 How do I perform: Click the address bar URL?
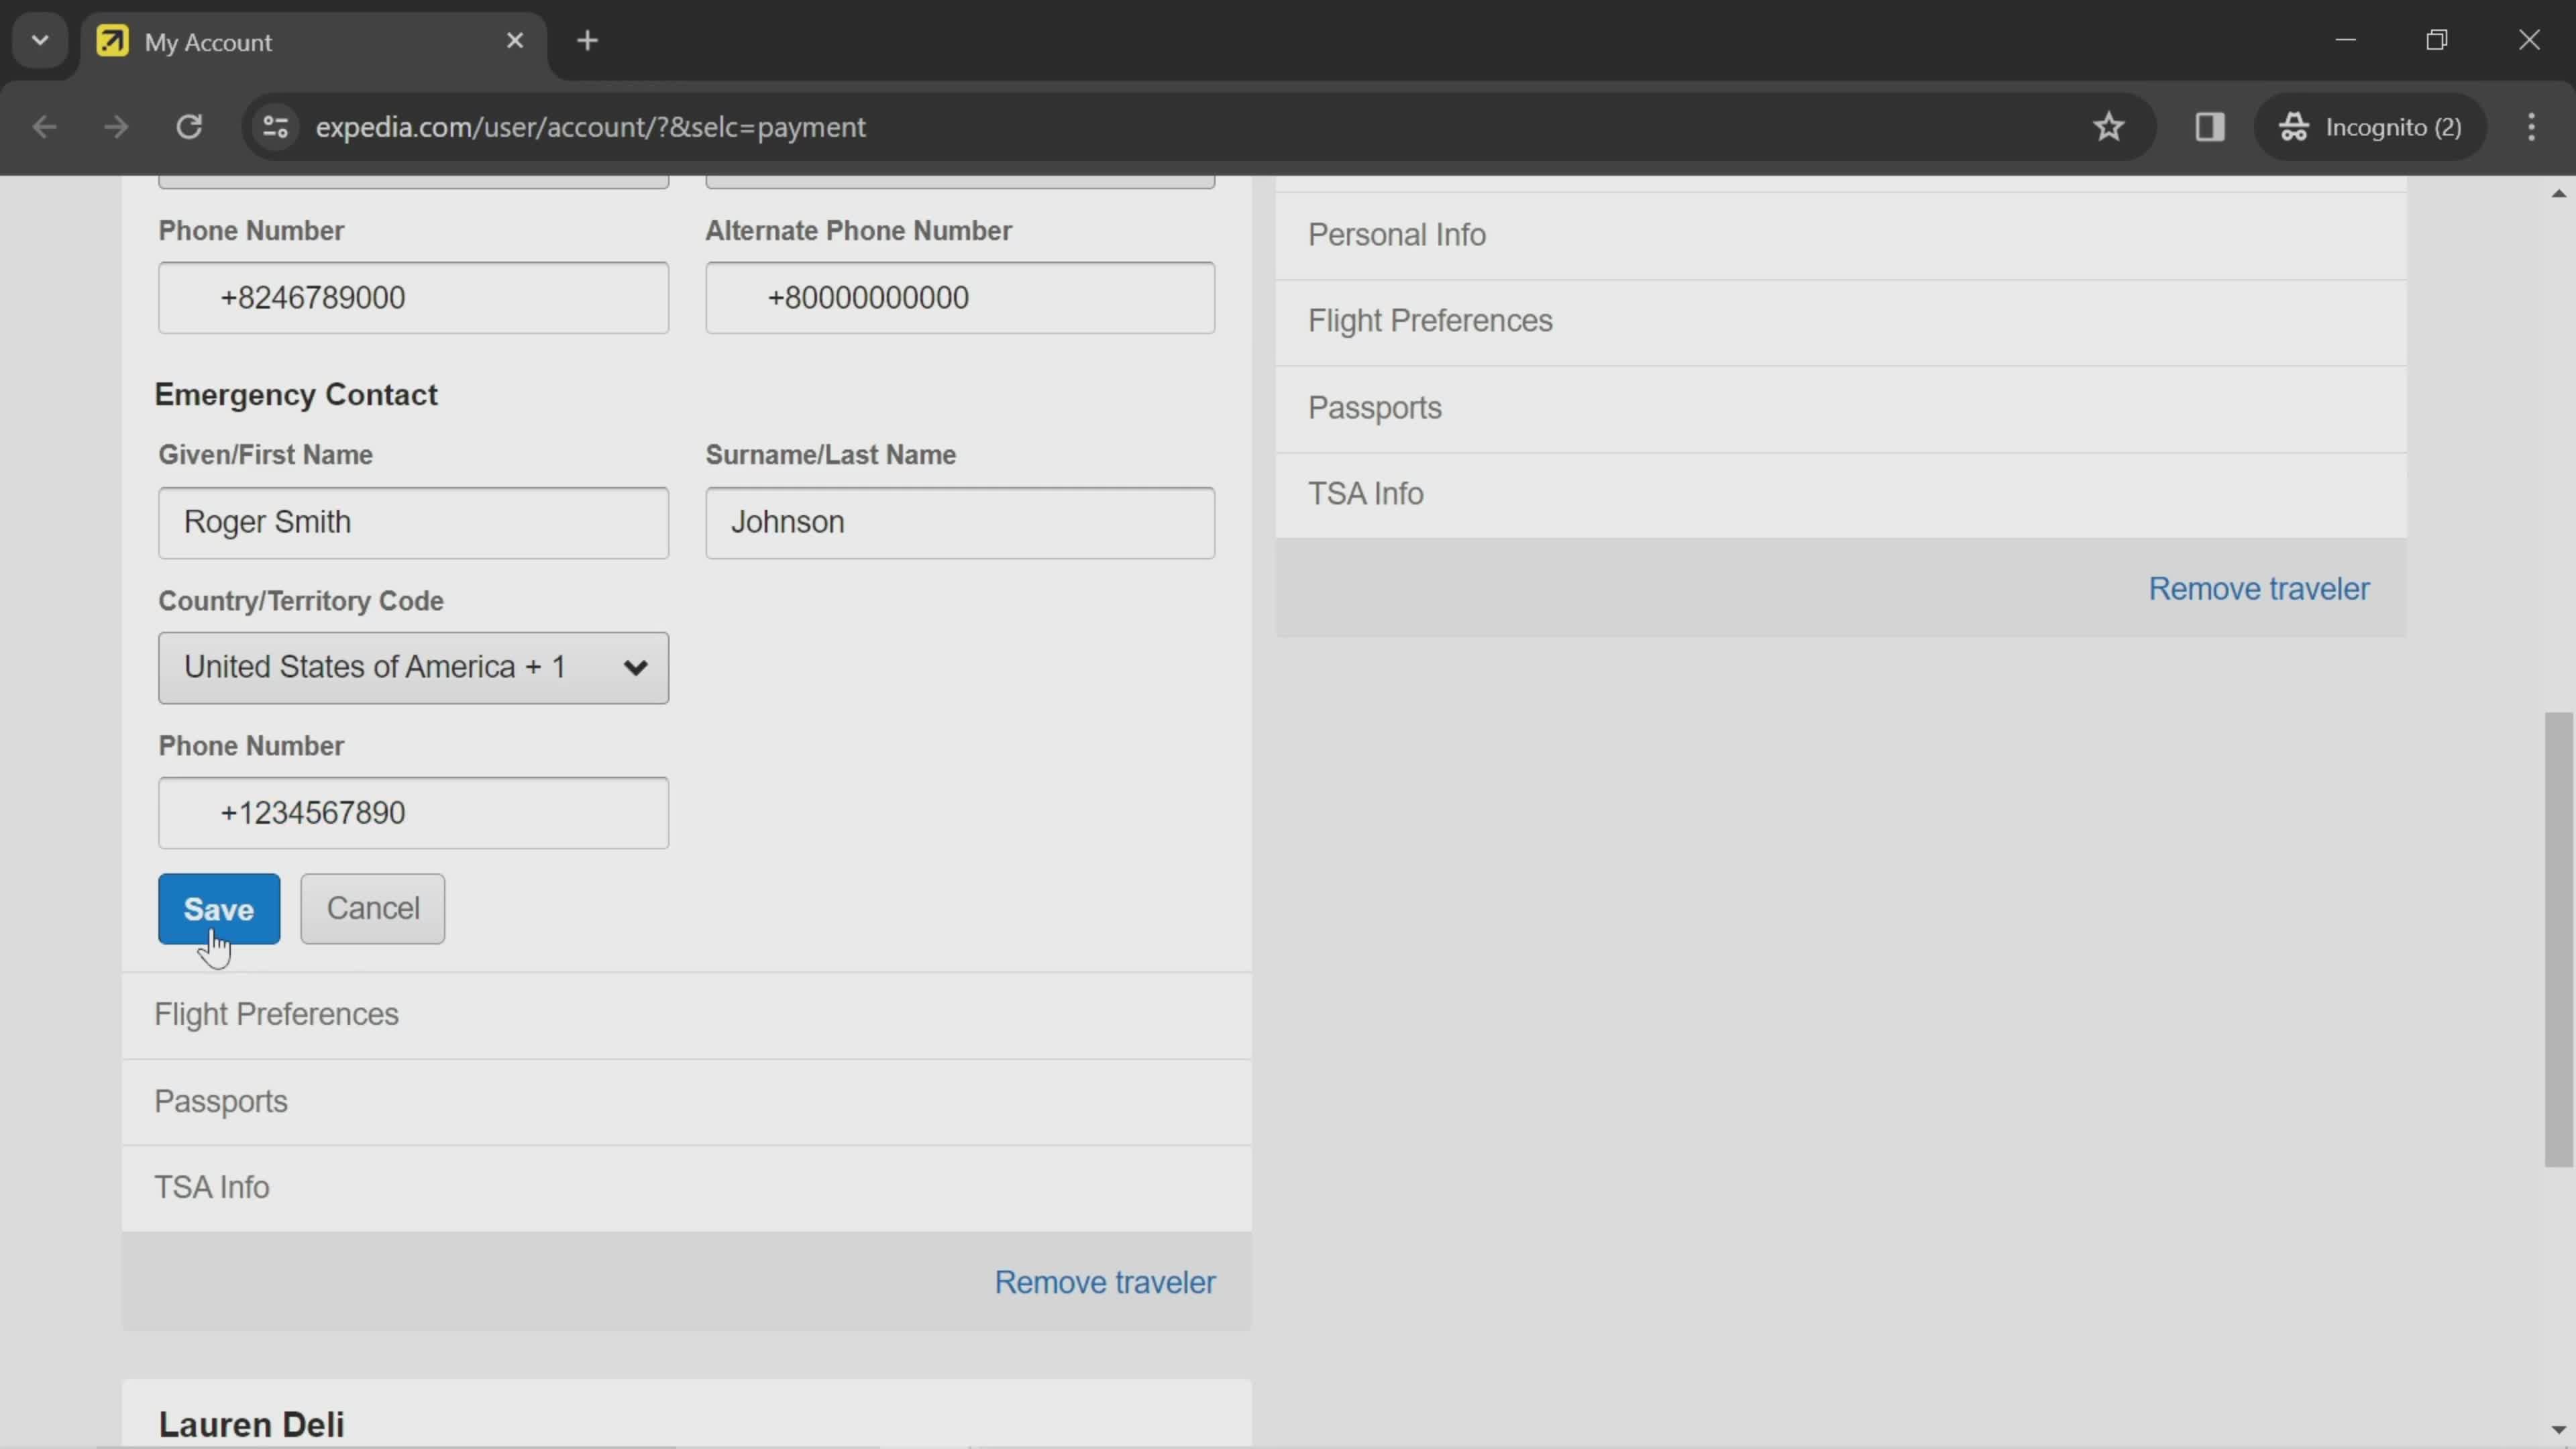[590, 127]
